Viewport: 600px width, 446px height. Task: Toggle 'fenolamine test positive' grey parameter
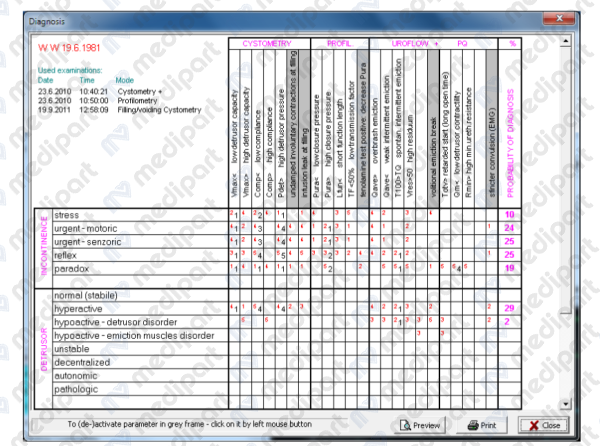[363, 129]
